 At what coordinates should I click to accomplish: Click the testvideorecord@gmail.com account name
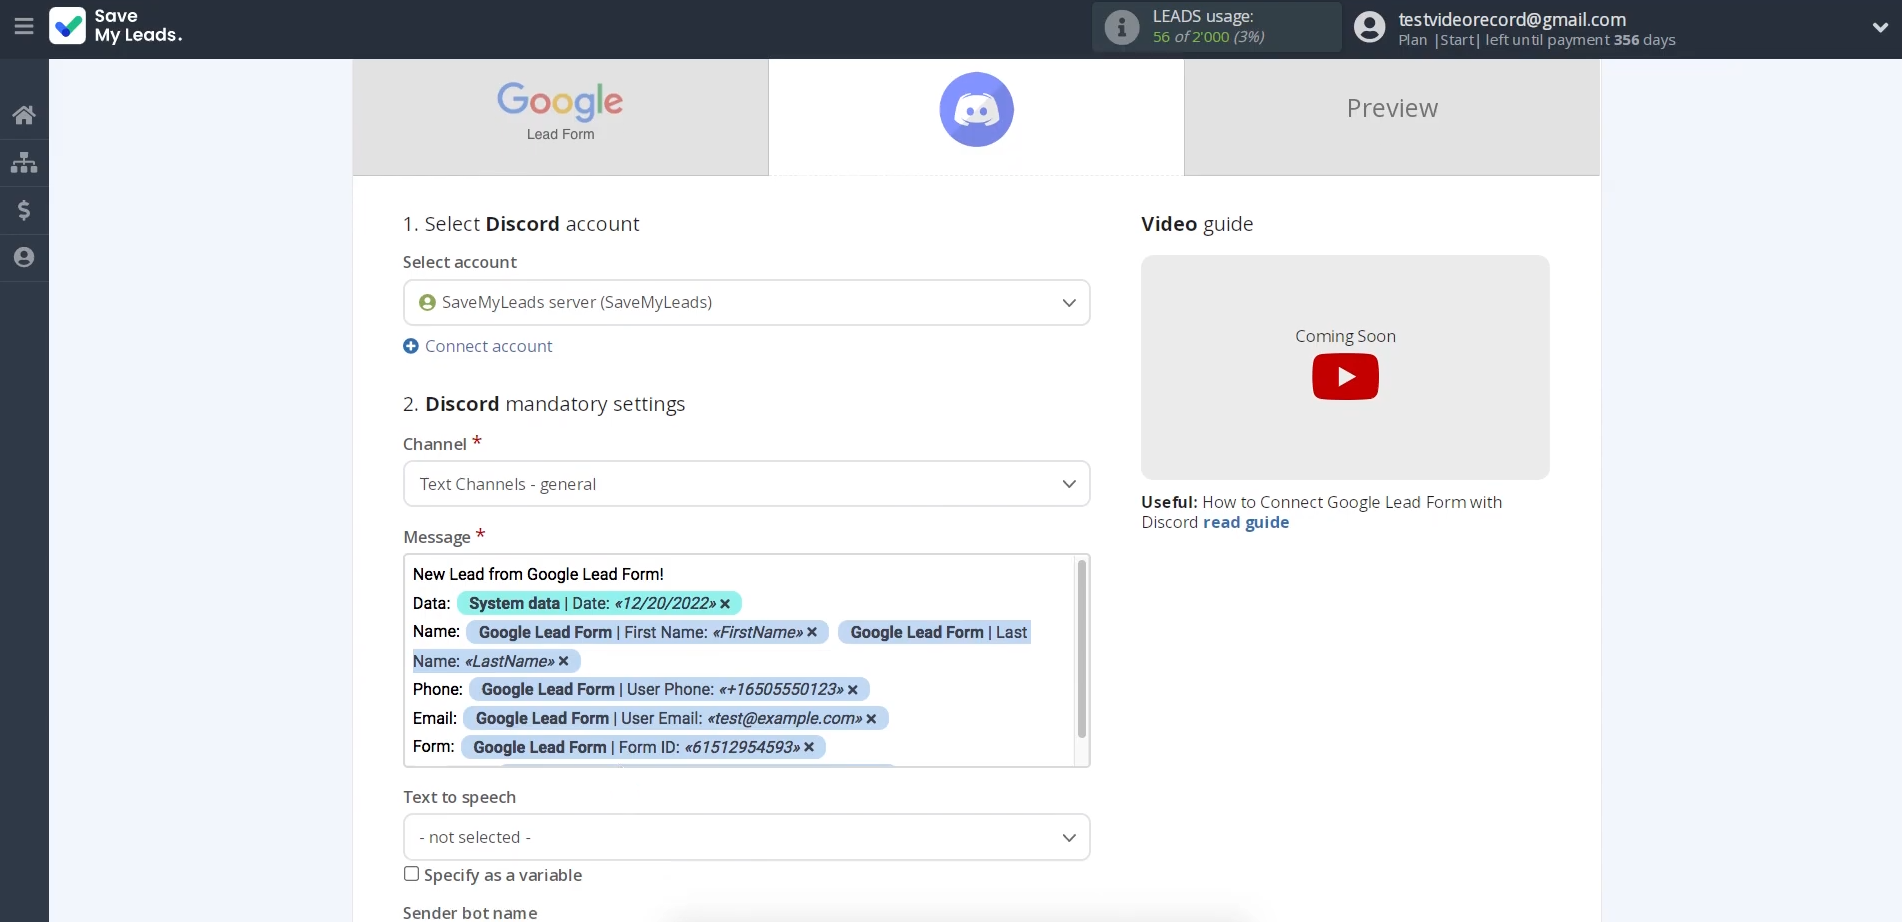[1512, 19]
